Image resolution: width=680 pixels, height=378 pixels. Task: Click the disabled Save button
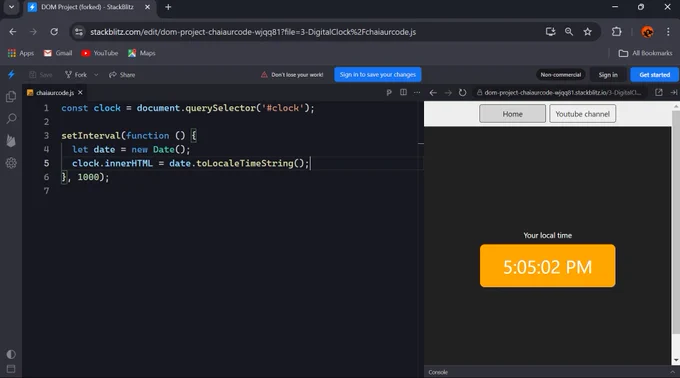(x=40, y=75)
